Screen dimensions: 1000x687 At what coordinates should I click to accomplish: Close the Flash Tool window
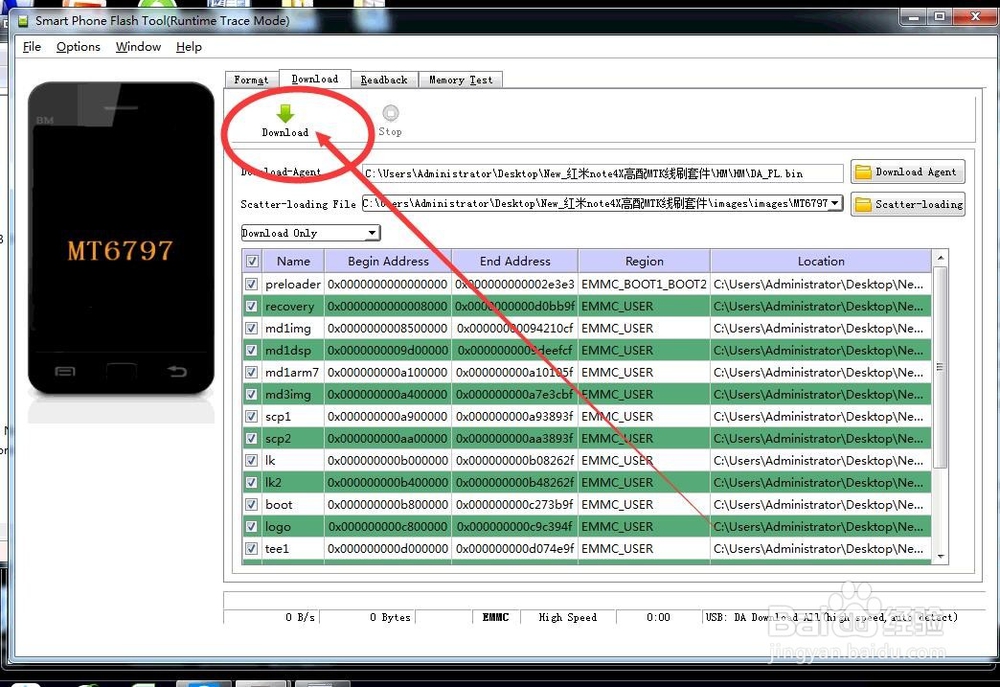[x=975, y=17]
